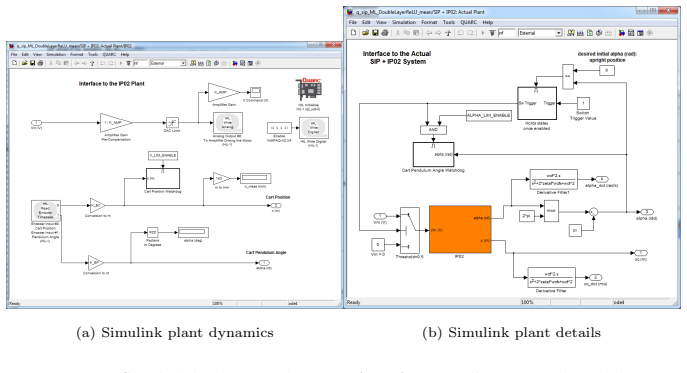Screen dimensions: 687x373
Task: Click 100% zoom status in Actual Plant window
Action: coord(527,302)
